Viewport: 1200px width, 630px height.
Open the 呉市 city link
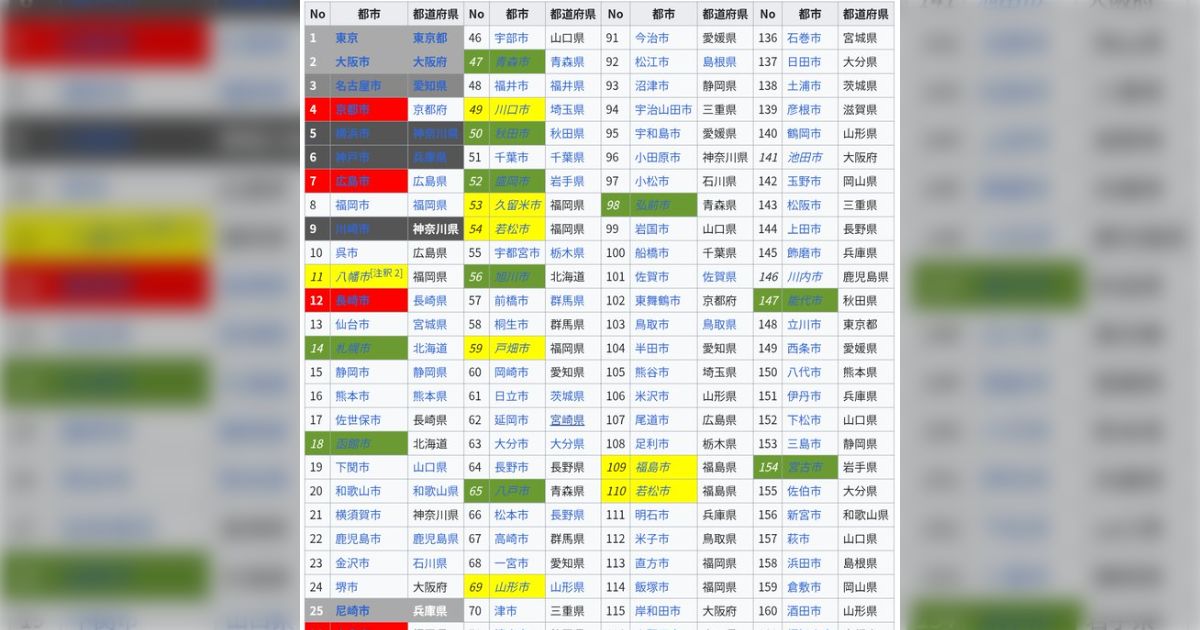(347, 253)
